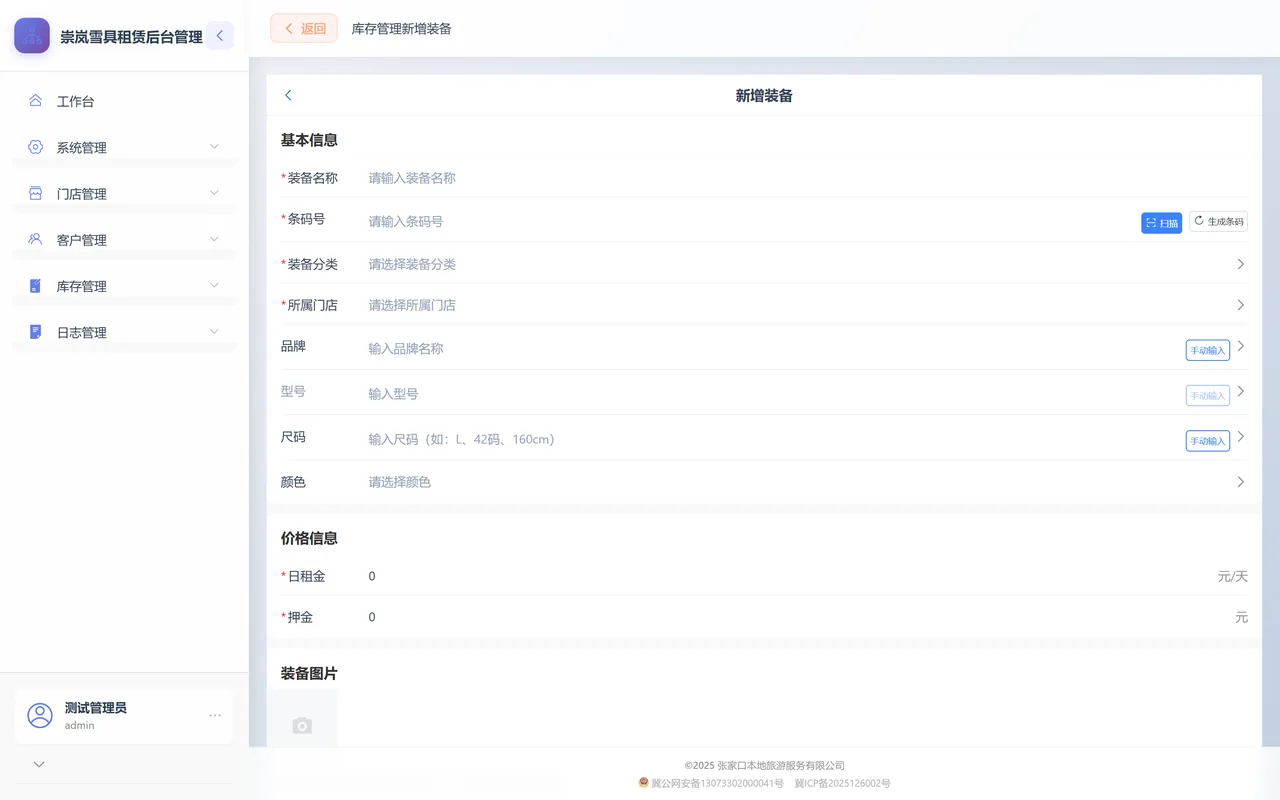1280x800 pixels.
Task: Click the chevron on the 品牌 row
Action: coord(1241,346)
